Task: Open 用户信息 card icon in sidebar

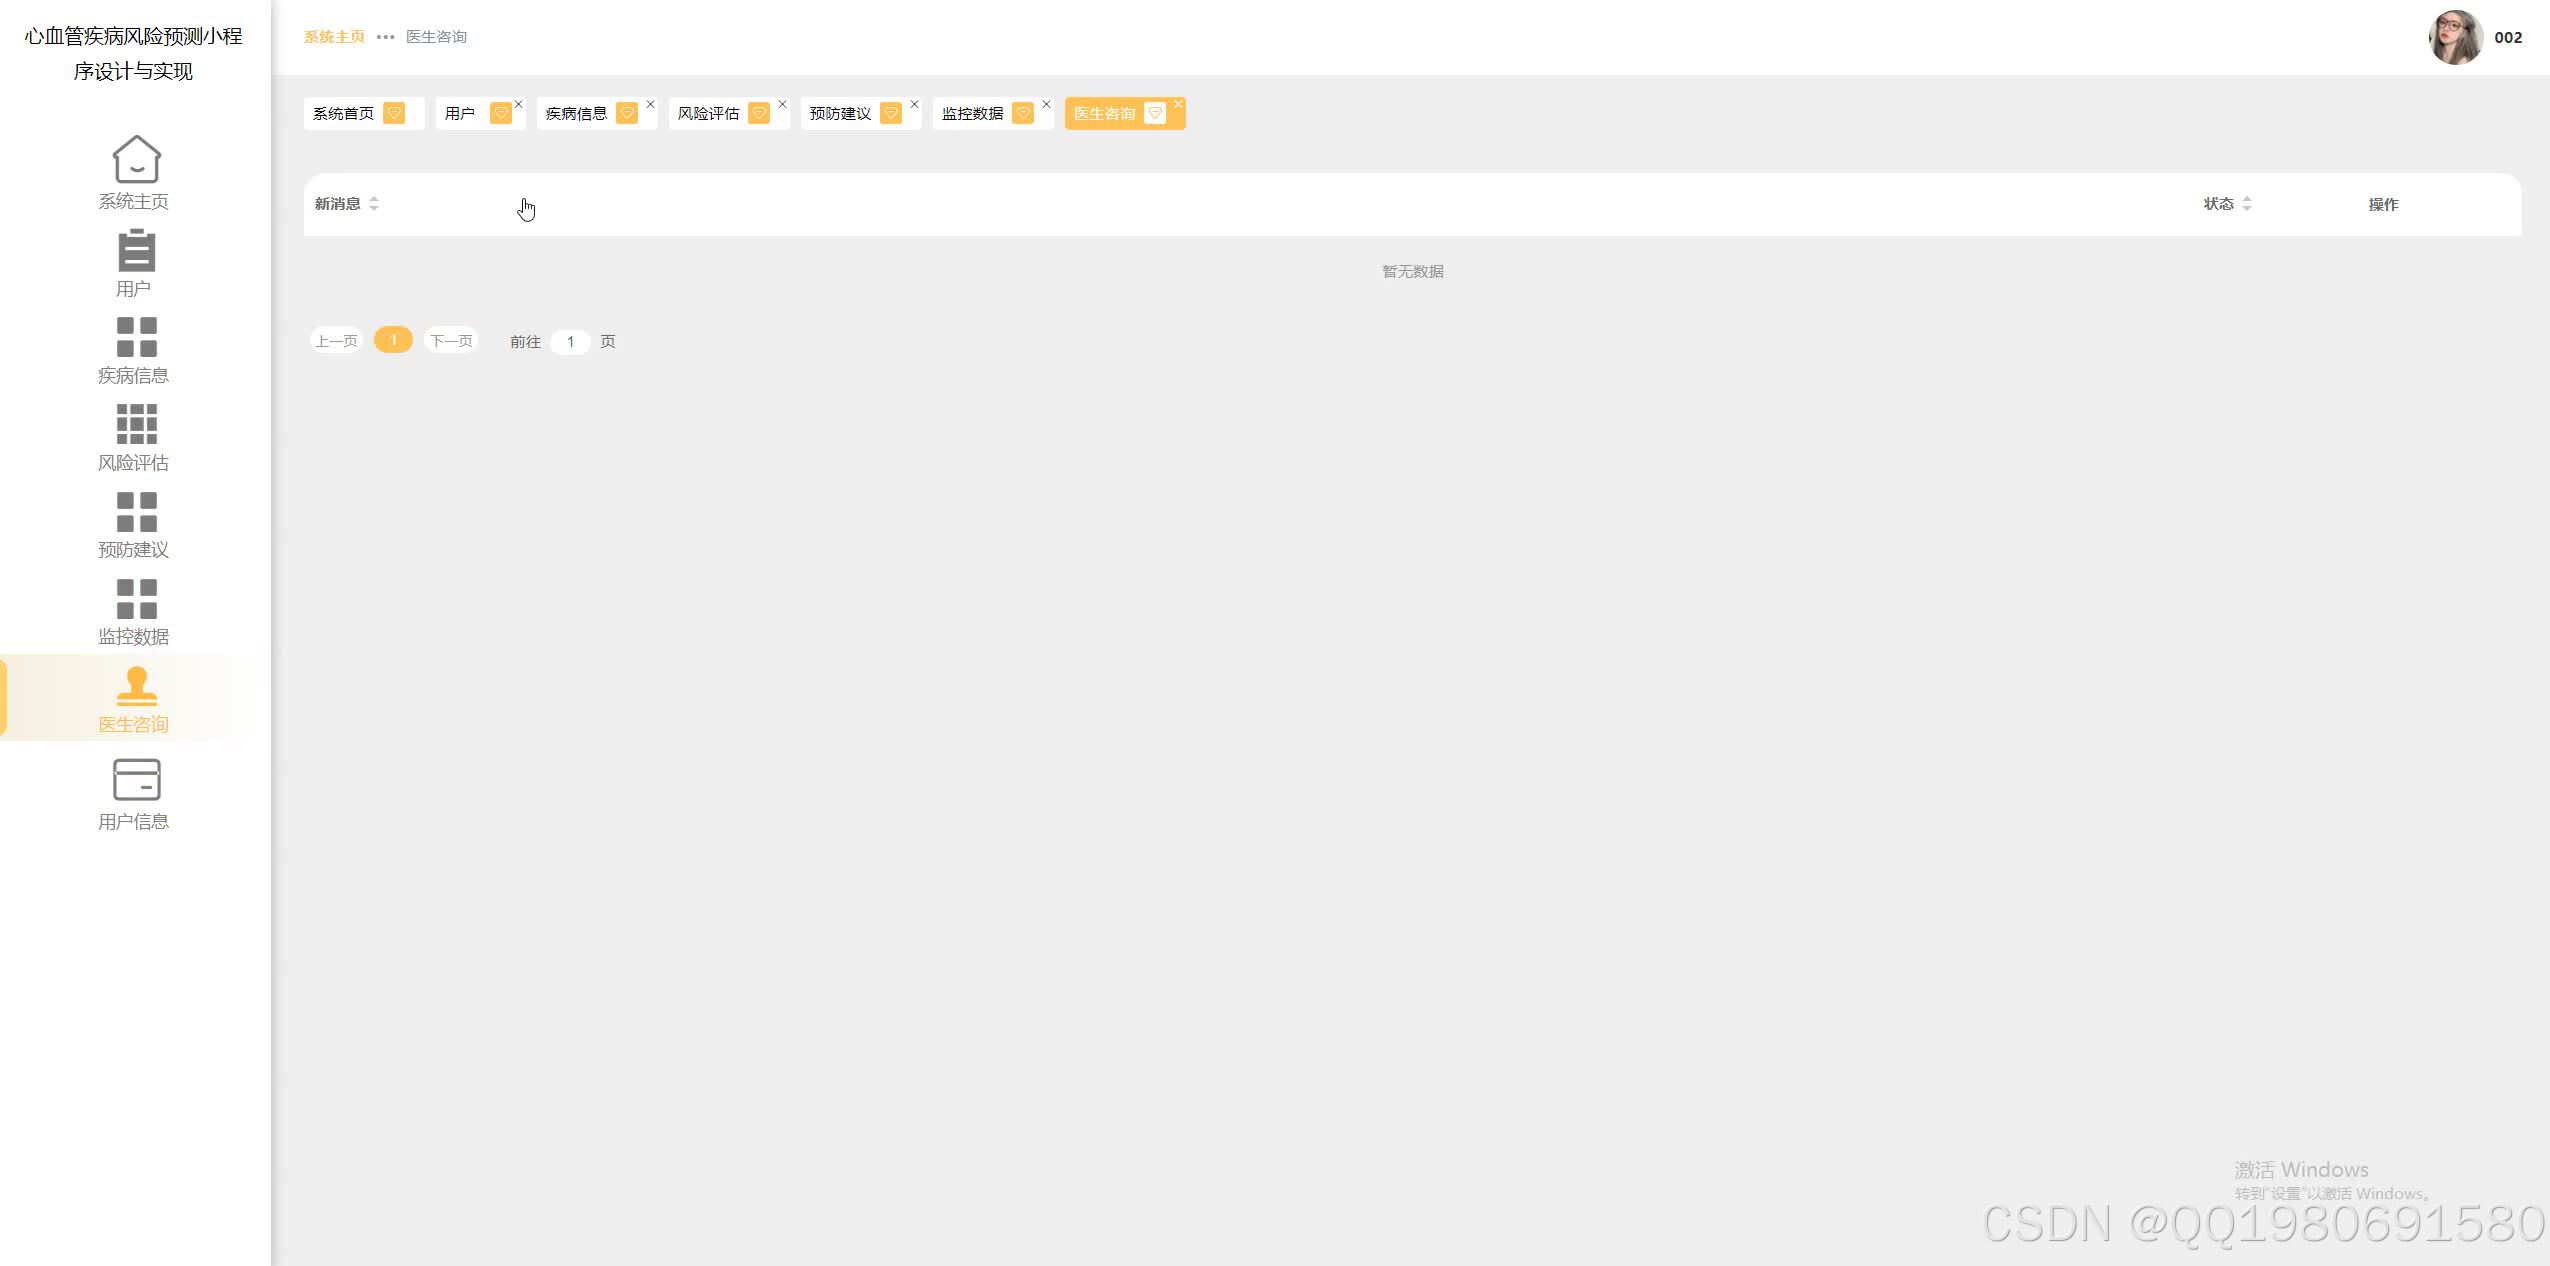Action: tap(136, 780)
